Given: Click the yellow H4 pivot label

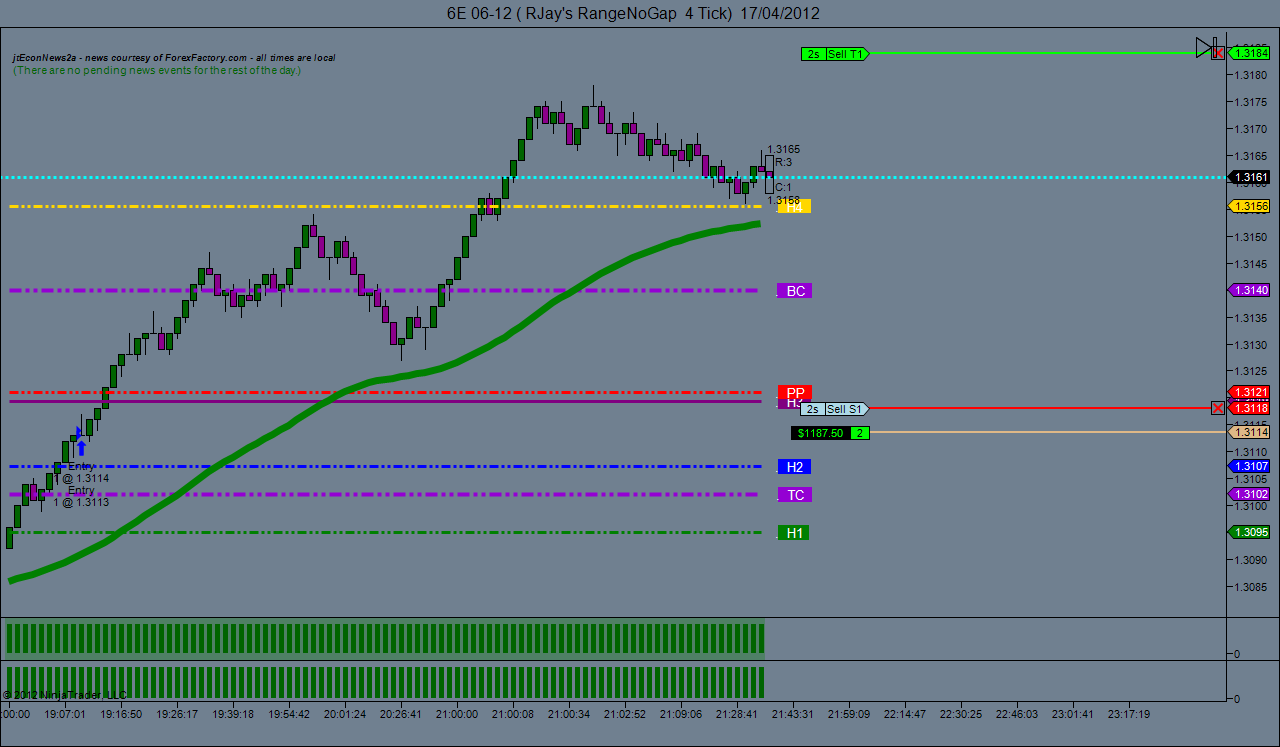Looking at the screenshot, I should (x=794, y=207).
